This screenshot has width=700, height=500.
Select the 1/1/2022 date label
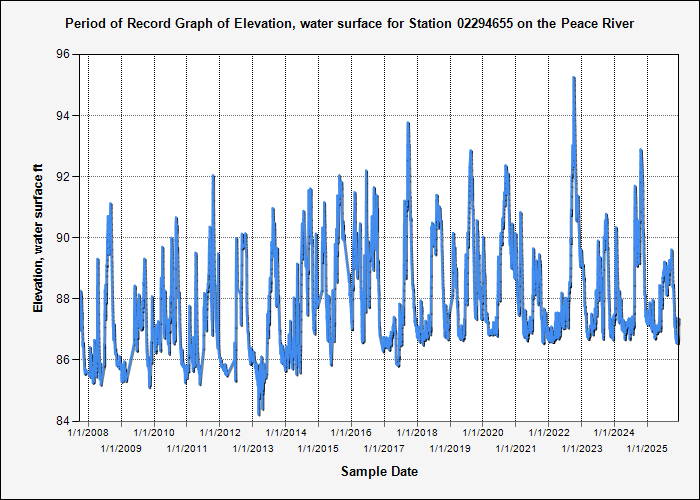[548, 433]
